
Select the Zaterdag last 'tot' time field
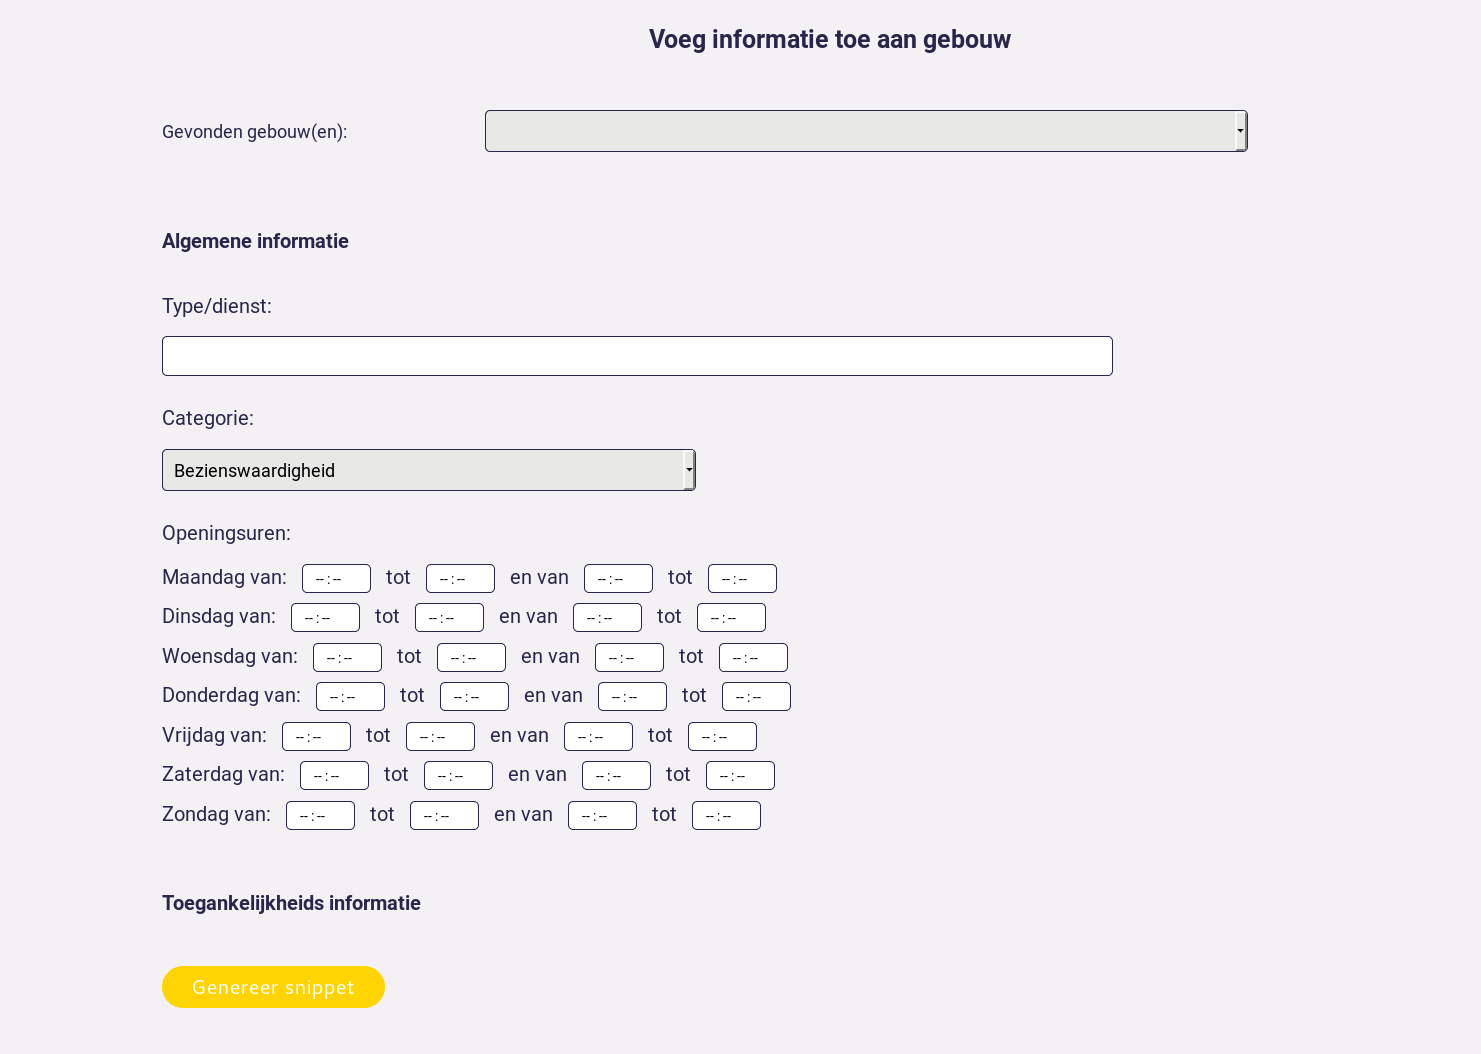click(x=740, y=775)
